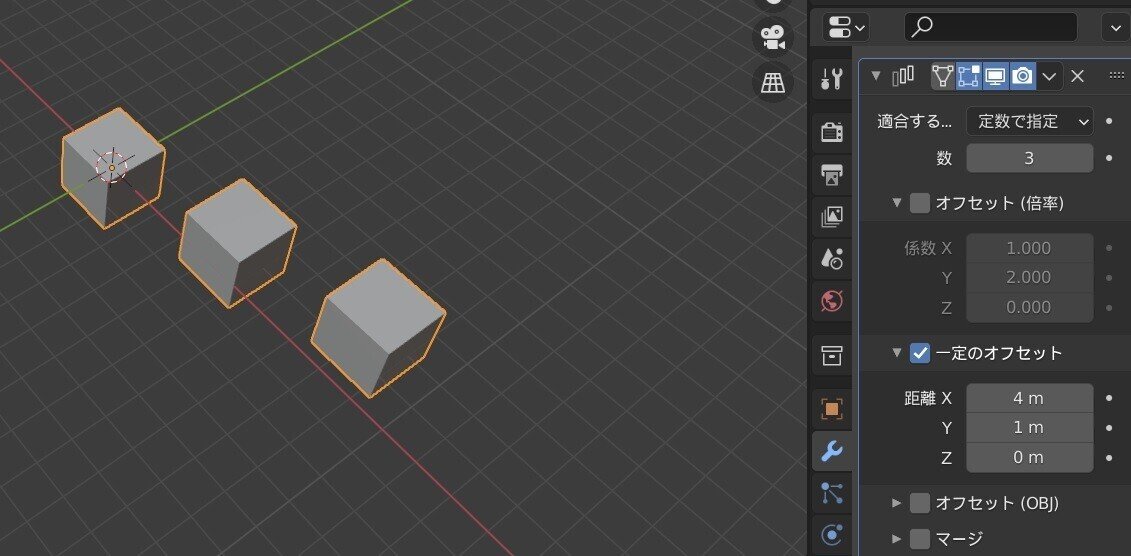Click the 係数 X field 1.000
Image resolution: width=1131 pixels, height=556 pixels.
pos(1029,248)
